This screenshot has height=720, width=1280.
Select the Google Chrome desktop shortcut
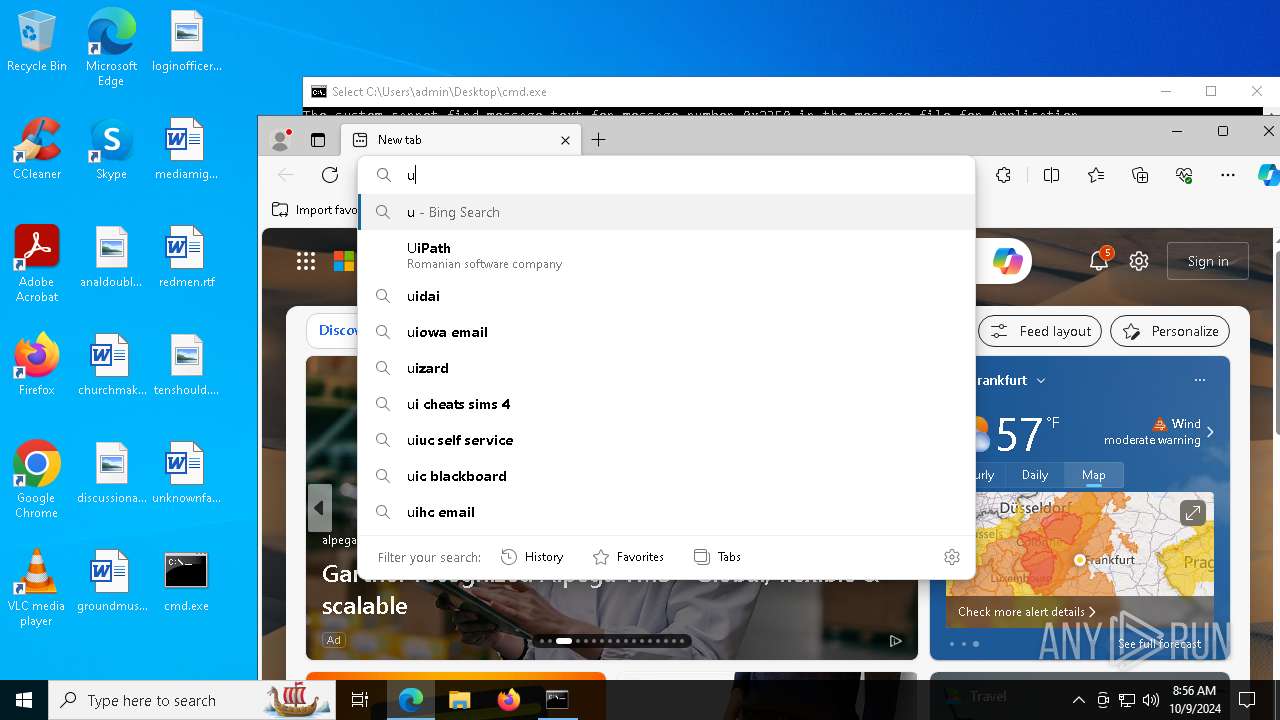37,480
